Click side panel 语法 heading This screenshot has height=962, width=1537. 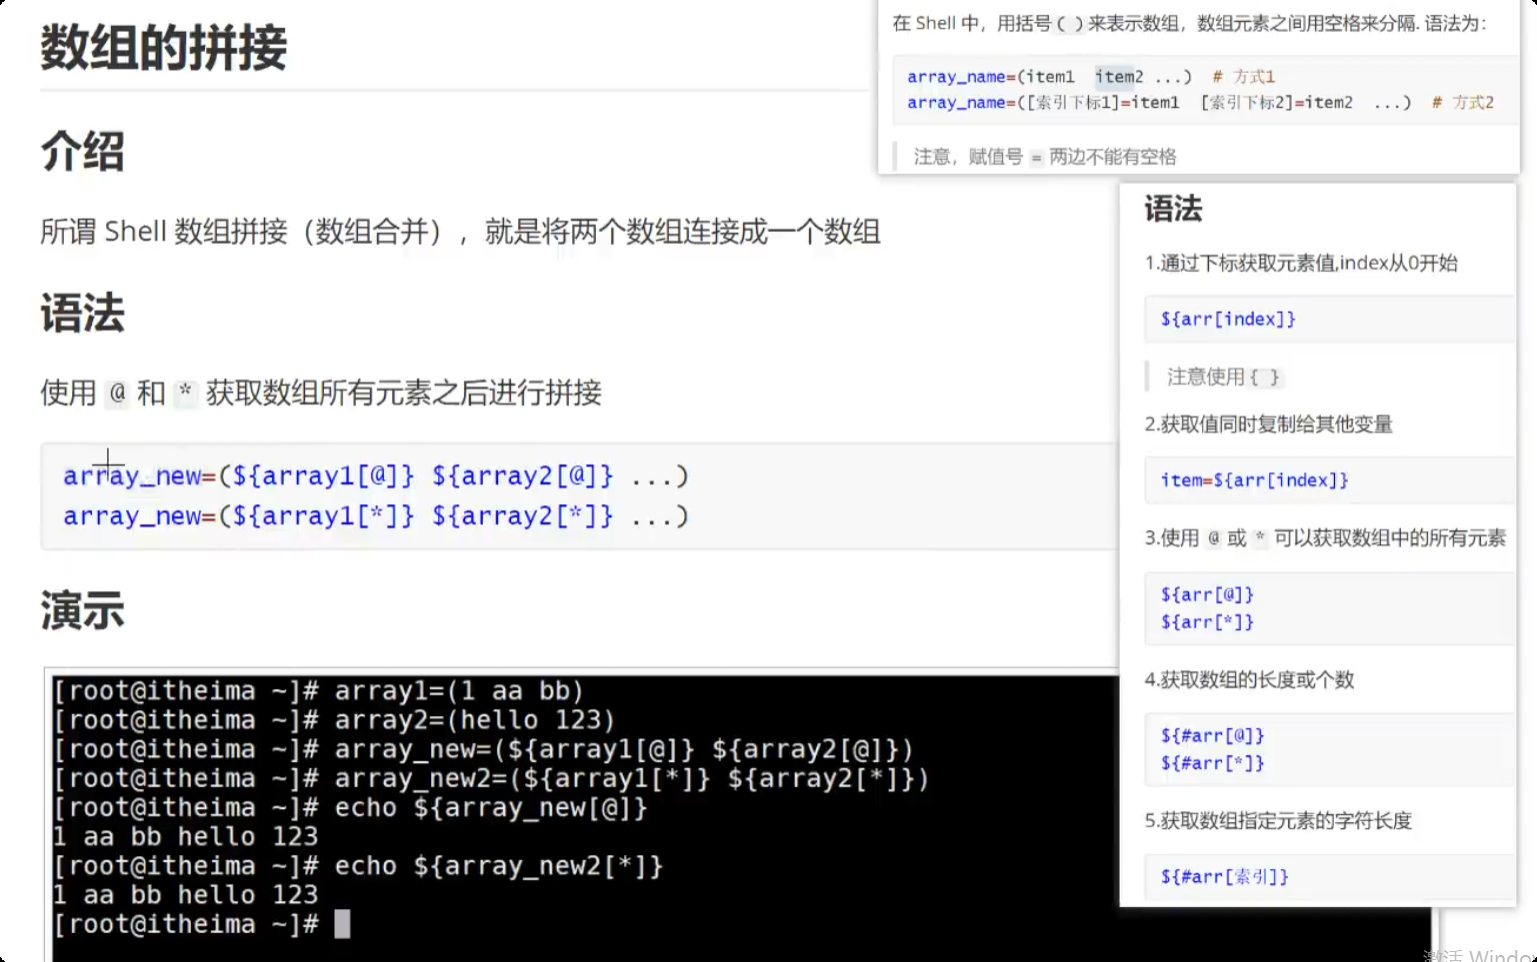(1173, 209)
